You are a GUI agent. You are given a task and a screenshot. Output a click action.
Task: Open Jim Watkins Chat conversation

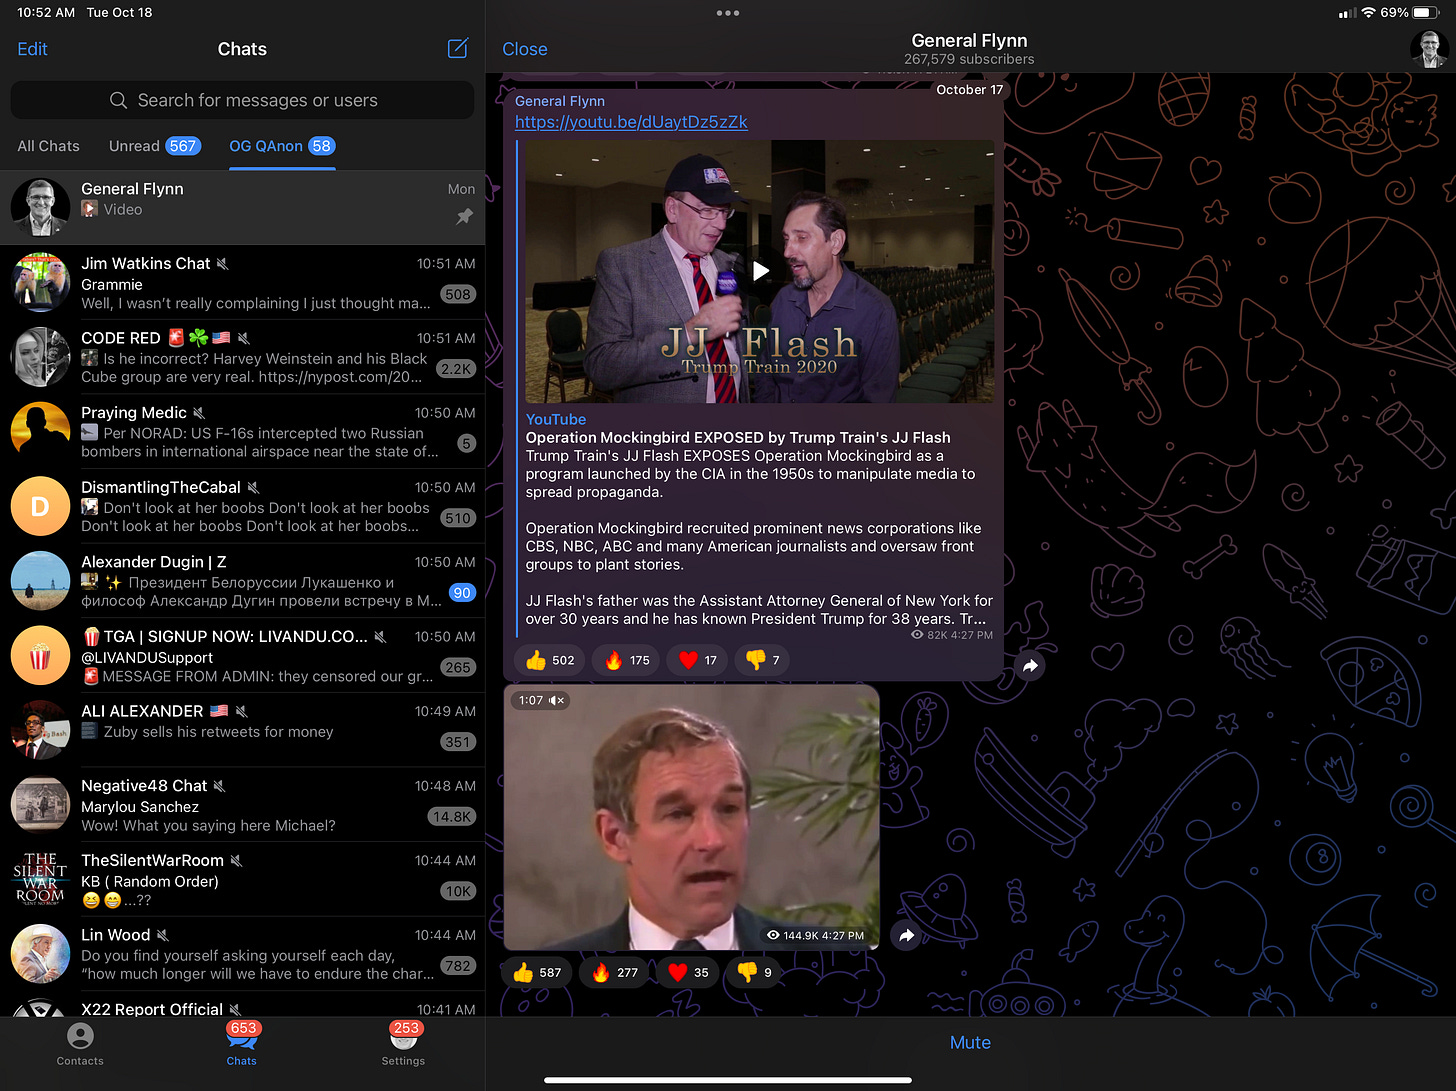(242, 282)
